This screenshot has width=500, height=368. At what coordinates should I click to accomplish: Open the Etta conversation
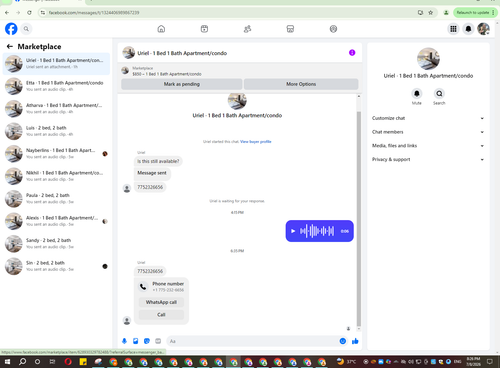[56, 86]
